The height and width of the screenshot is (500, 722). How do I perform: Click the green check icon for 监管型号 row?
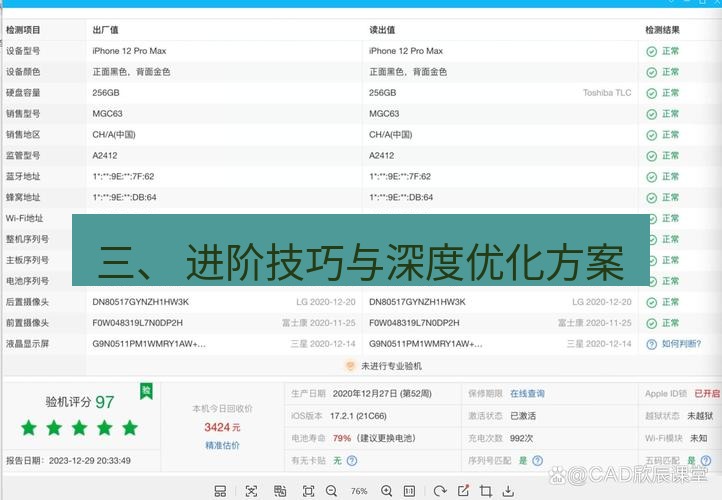click(x=651, y=156)
